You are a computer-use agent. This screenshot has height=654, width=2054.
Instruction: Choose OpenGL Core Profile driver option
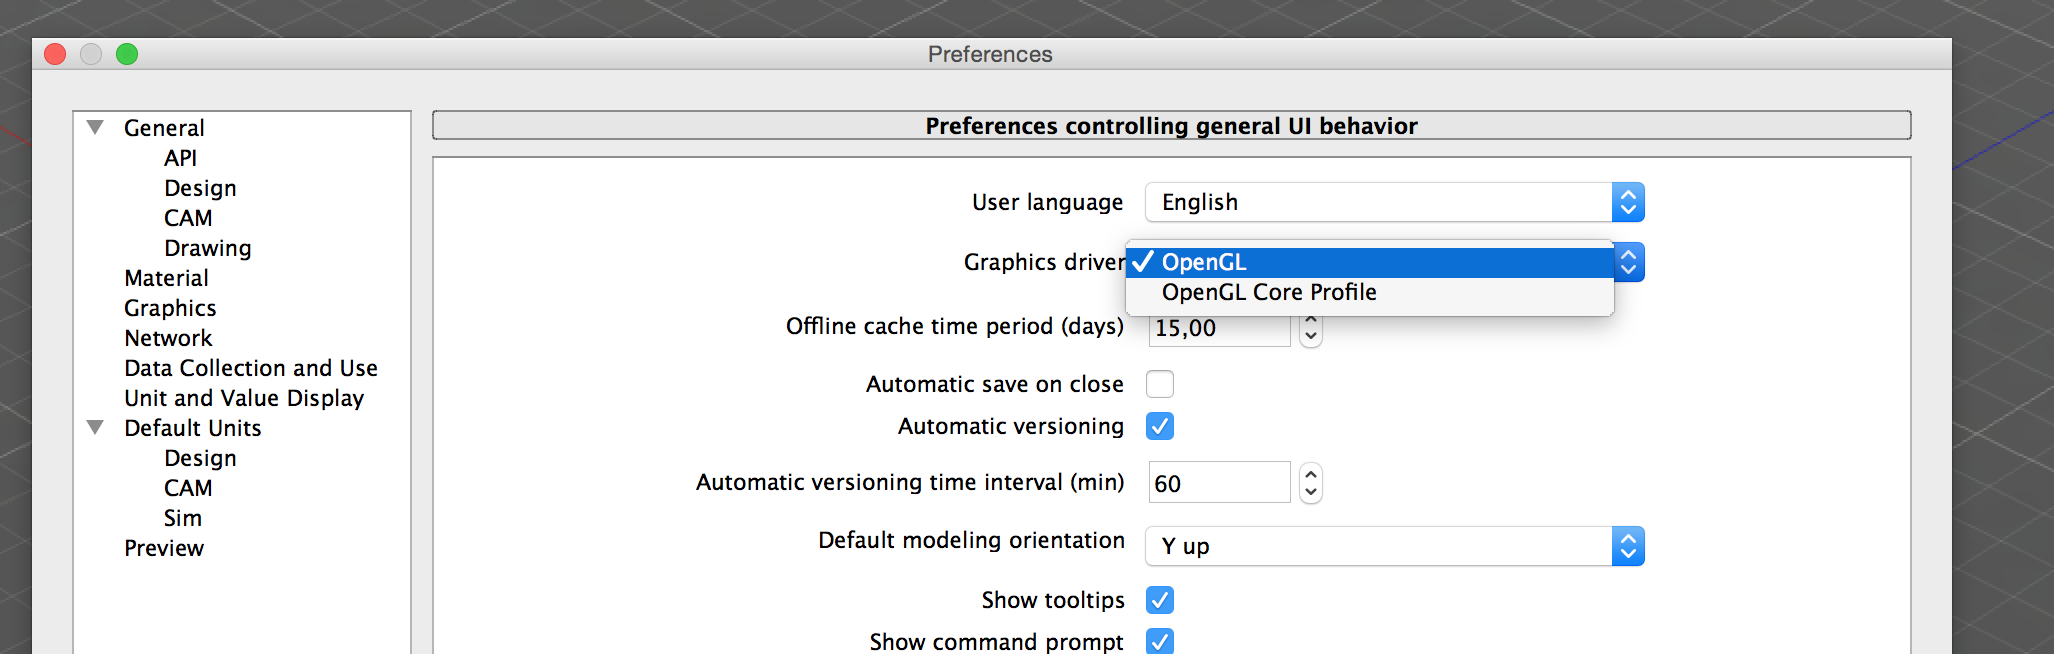point(1369,292)
